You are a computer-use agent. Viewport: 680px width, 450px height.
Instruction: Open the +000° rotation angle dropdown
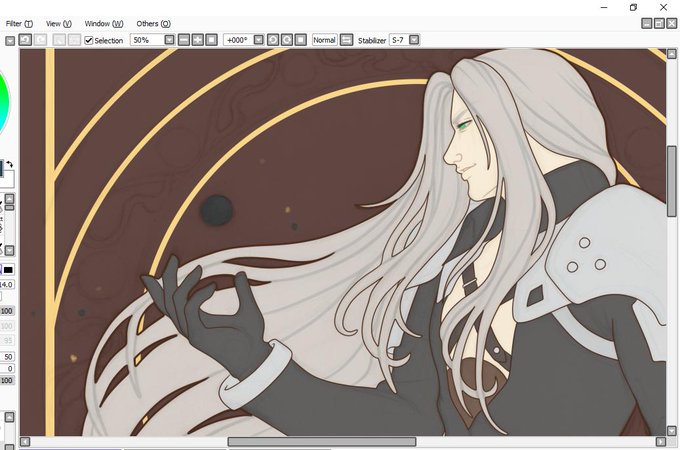tap(258, 40)
